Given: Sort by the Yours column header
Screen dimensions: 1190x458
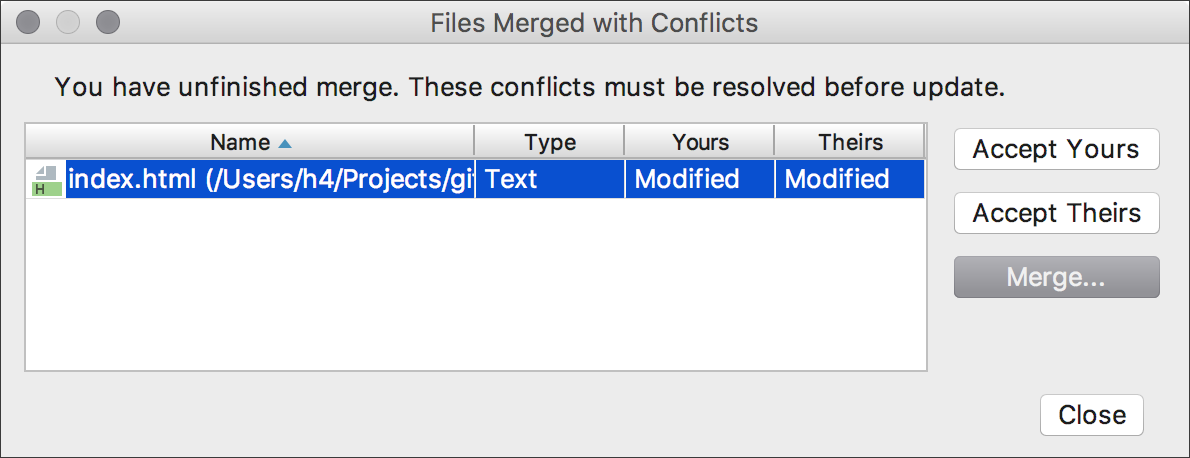Looking at the screenshot, I should pos(700,142).
